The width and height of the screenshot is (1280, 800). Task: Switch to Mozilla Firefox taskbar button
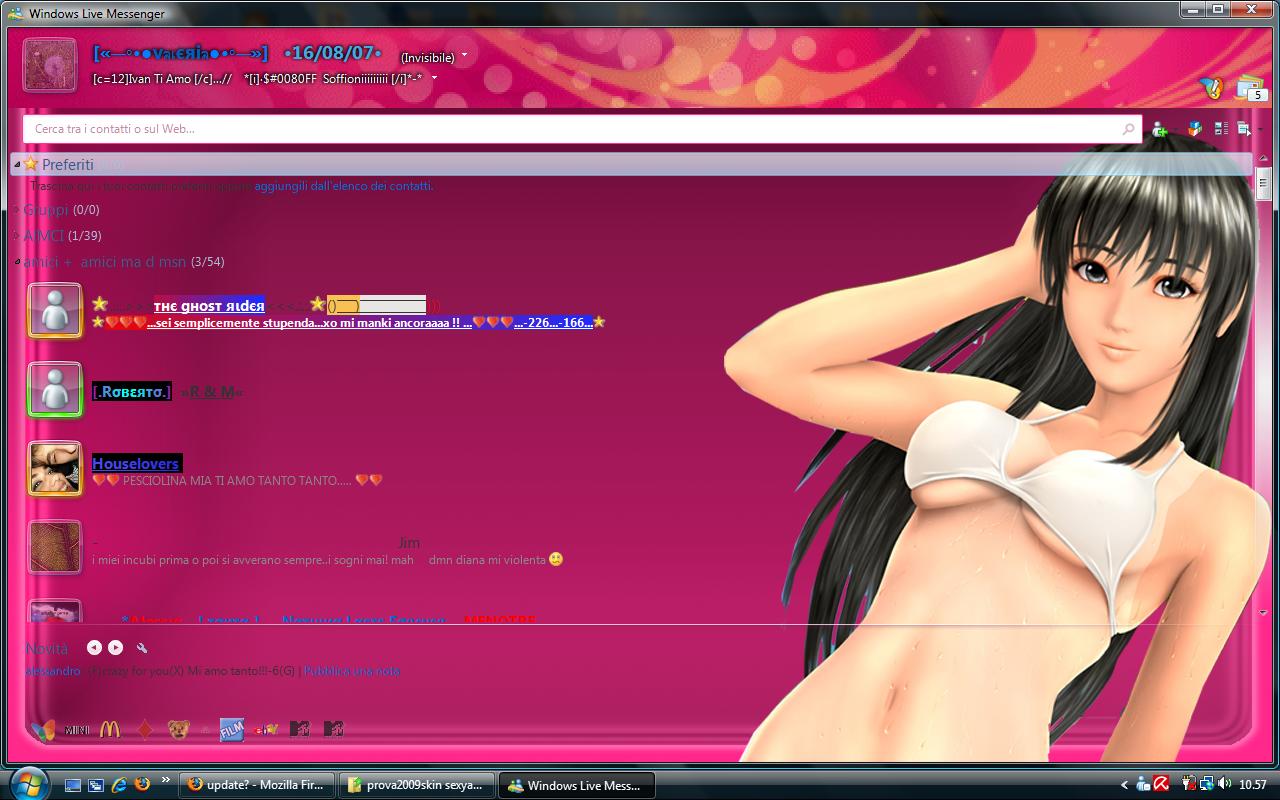tap(256, 785)
